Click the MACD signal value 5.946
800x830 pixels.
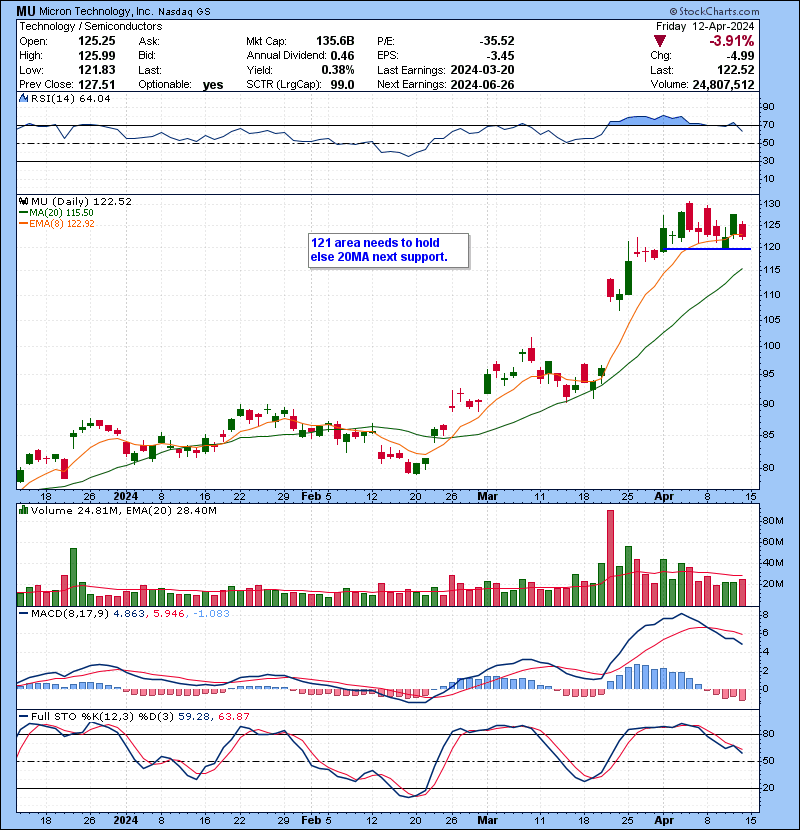click(x=169, y=614)
